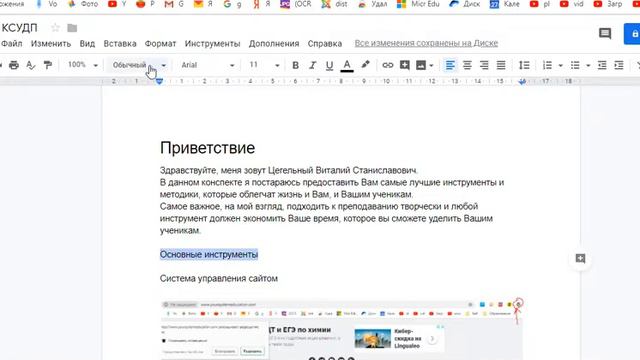Click the left indent marker on the ruler
The width and height of the screenshot is (640, 360).
click(x=160, y=81)
